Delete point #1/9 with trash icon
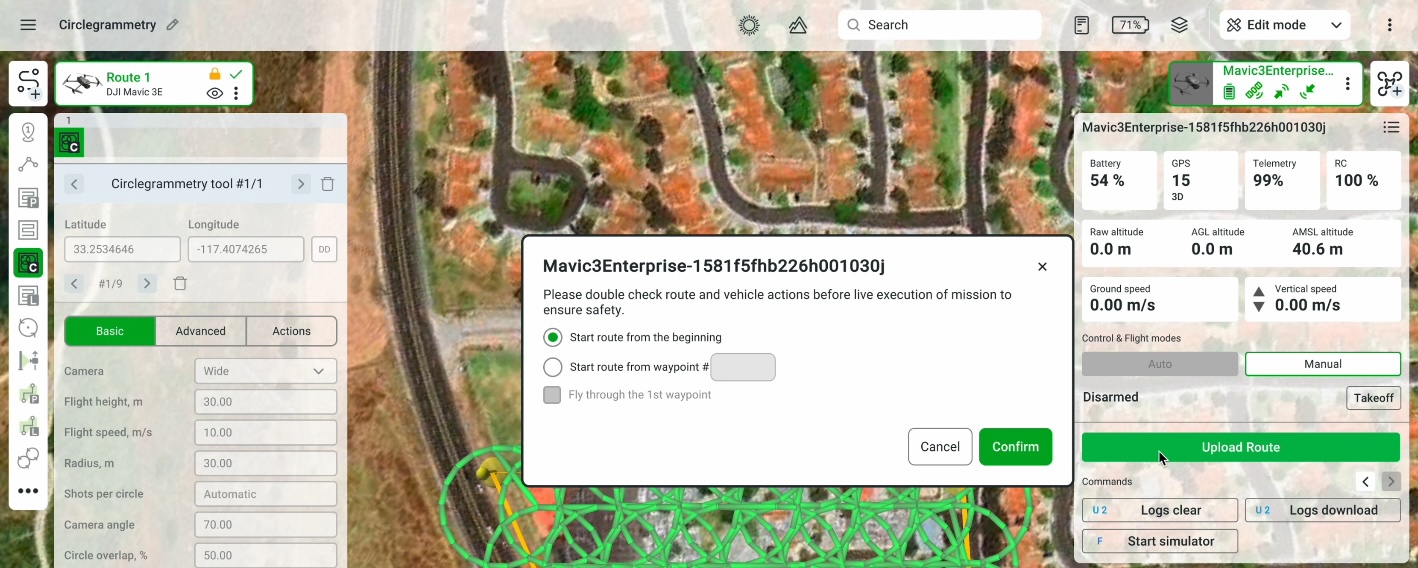This screenshot has width=1418, height=568. click(x=180, y=283)
